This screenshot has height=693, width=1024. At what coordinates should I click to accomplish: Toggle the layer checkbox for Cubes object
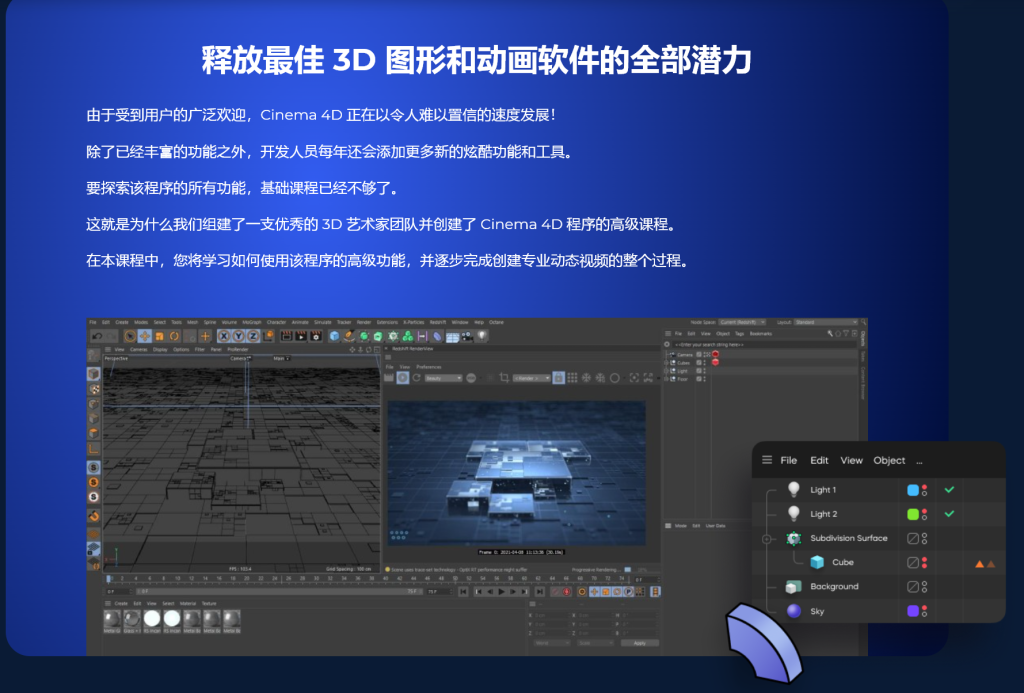click(x=699, y=363)
